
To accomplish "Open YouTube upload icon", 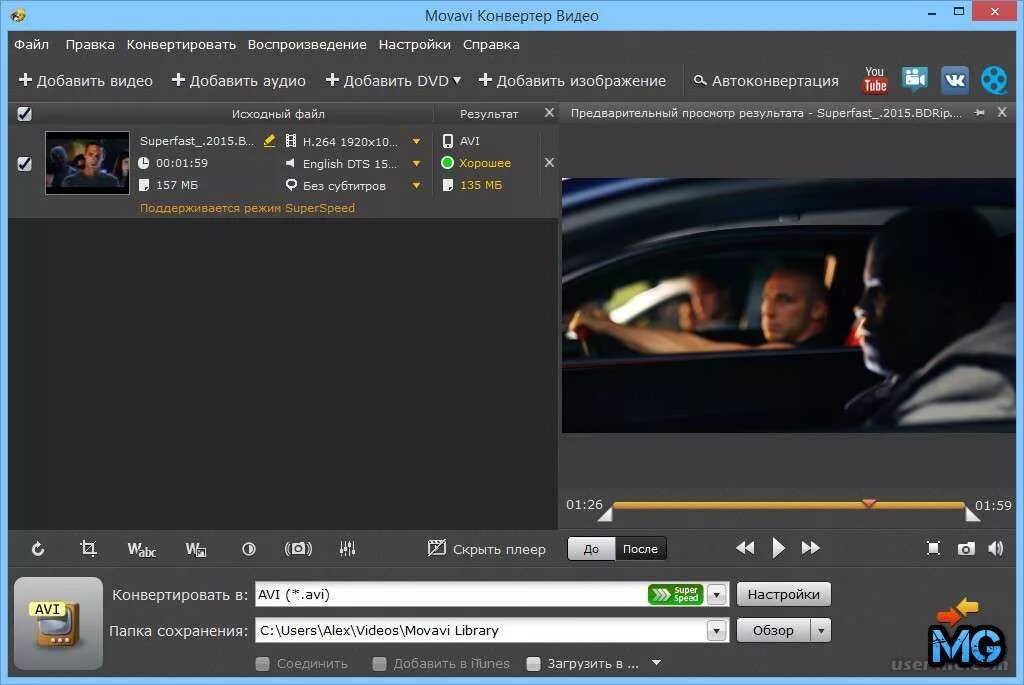I will [x=875, y=80].
